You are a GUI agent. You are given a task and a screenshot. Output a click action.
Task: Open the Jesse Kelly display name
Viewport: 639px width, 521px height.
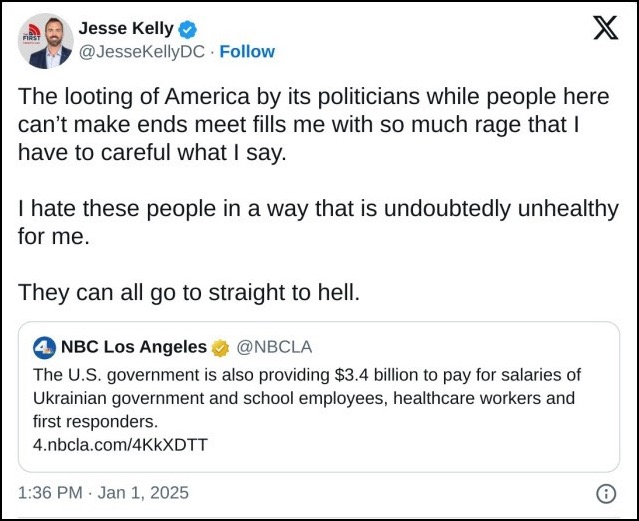[x=126, y=29]
